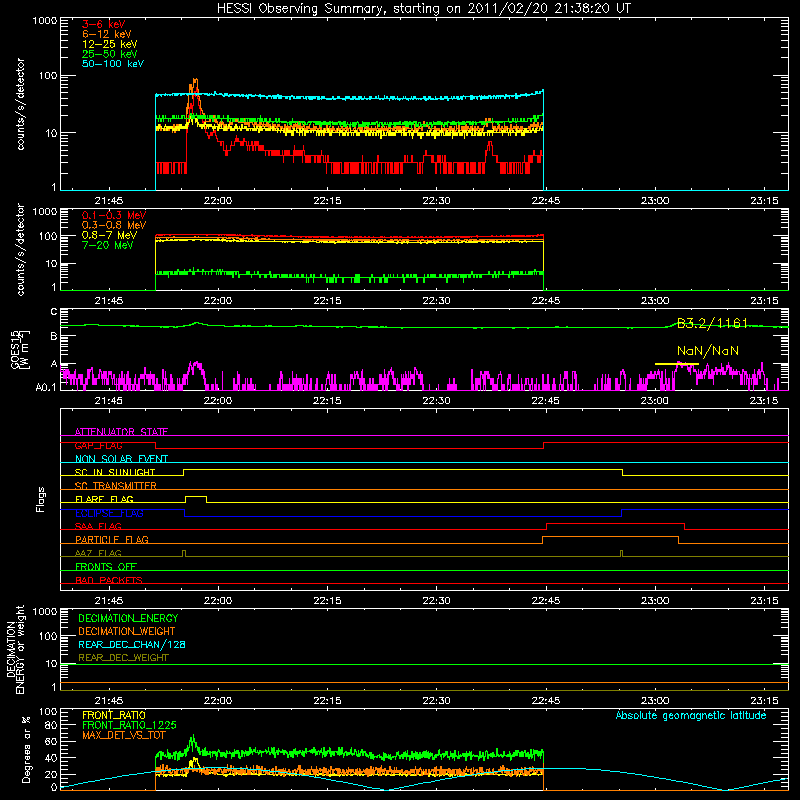Click the DECIMATION_WEIGHT legend label
This screenshot has height=800, width=800.
click(x=127, y=631)
